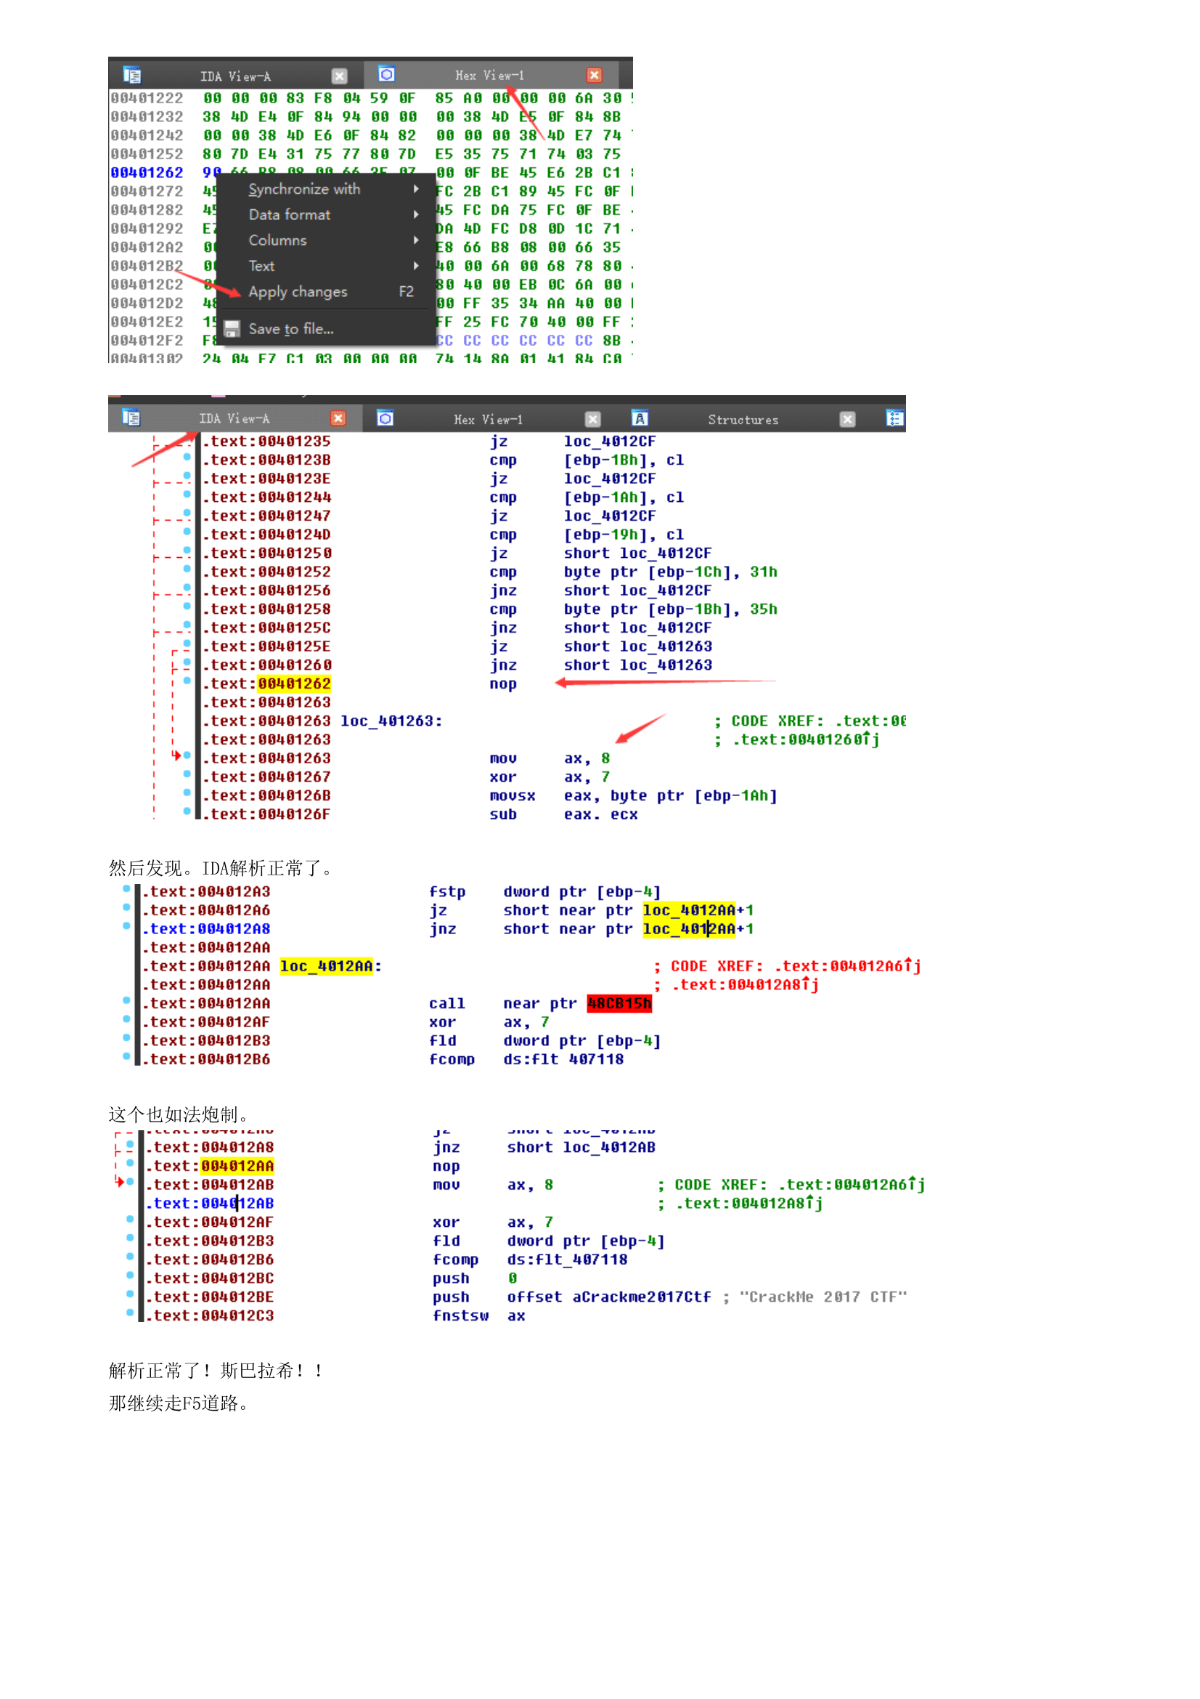
Task: Click highlighted label loc_4012AA:
Action: pyautogui.click(x=331, y=966)
